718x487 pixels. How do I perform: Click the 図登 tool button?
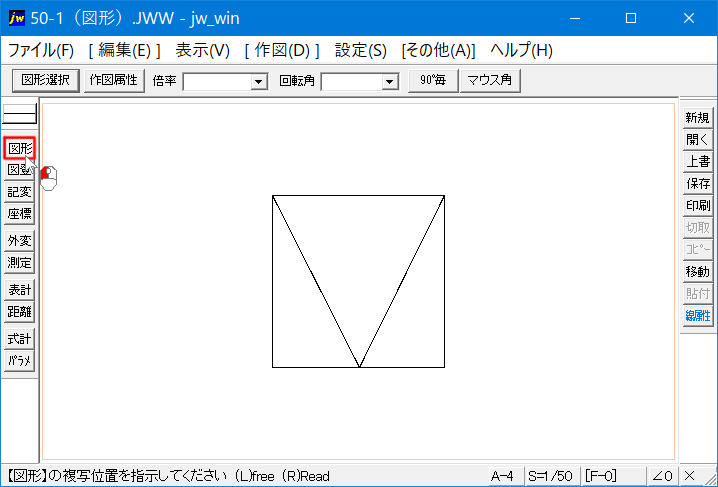coord(20,170)
